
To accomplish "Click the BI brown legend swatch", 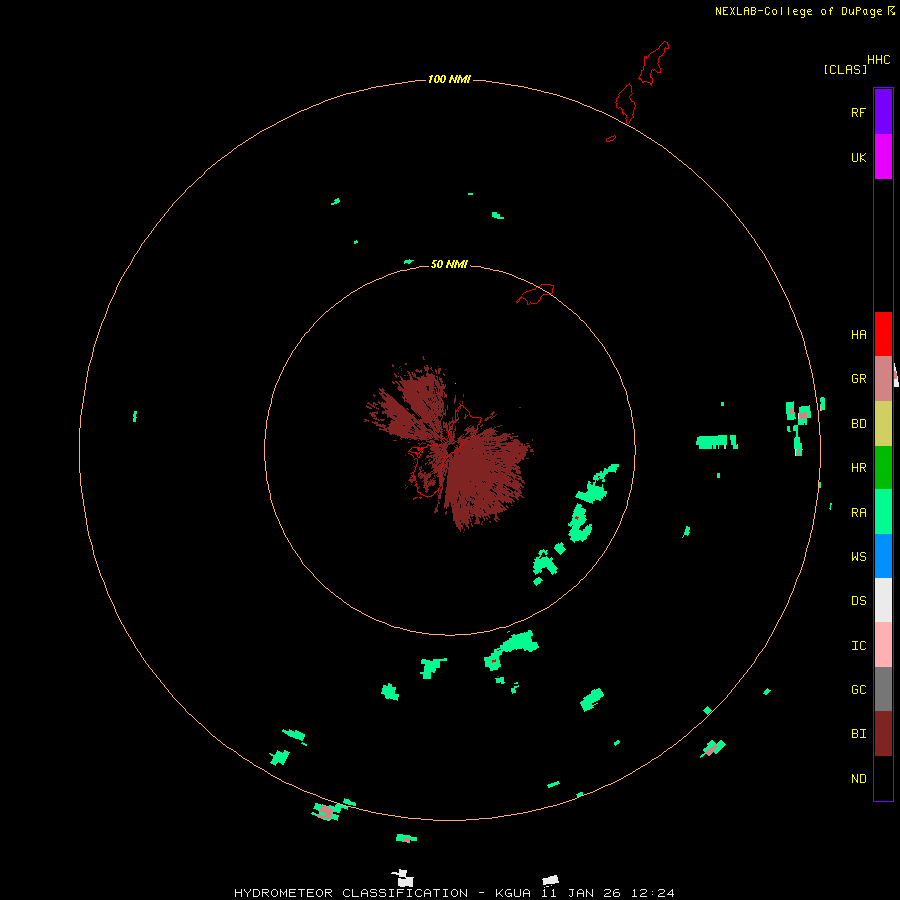I will click(x=883, y=734).
